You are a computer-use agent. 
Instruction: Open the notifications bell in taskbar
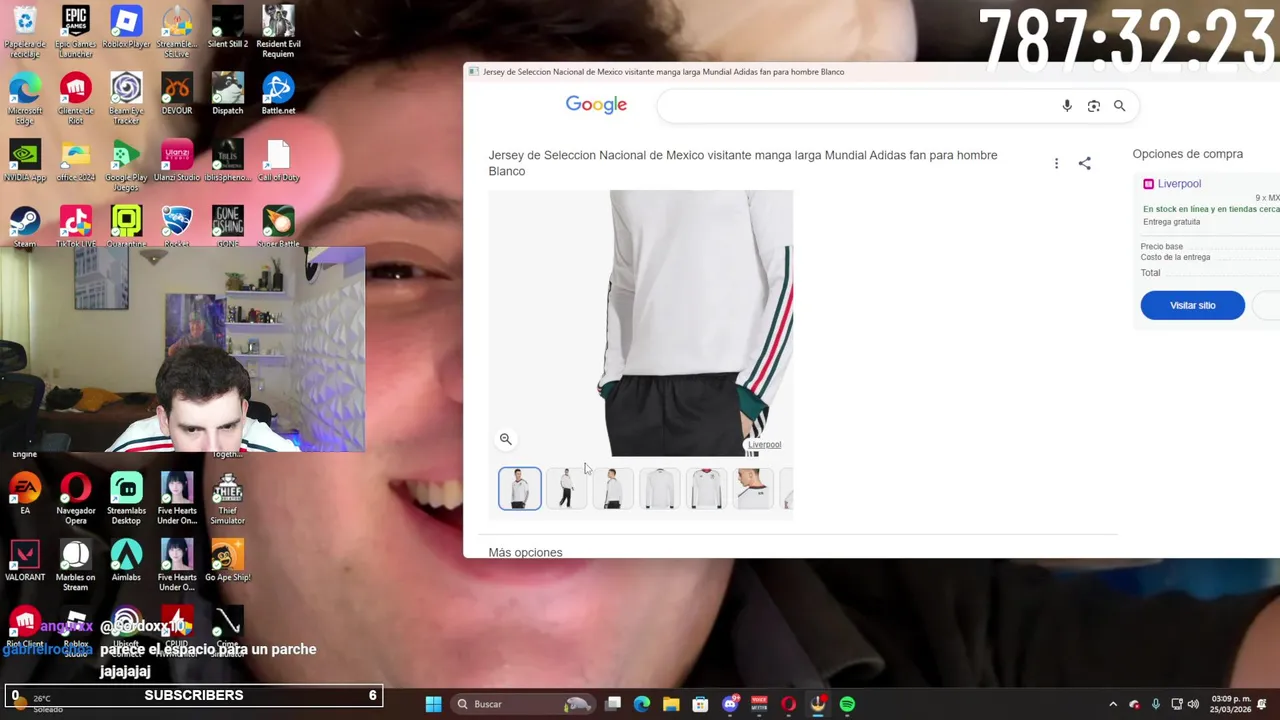(x=1262, y=704)
